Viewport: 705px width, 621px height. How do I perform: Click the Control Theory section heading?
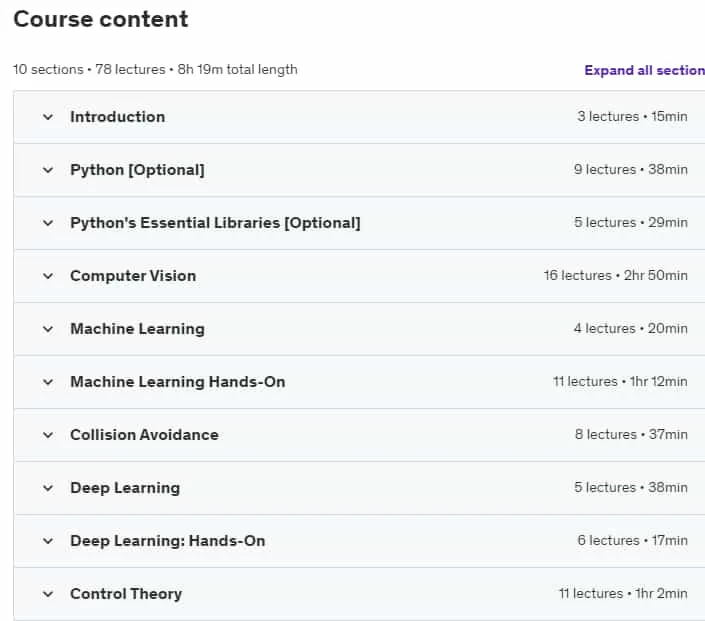[x=126, y=594]
